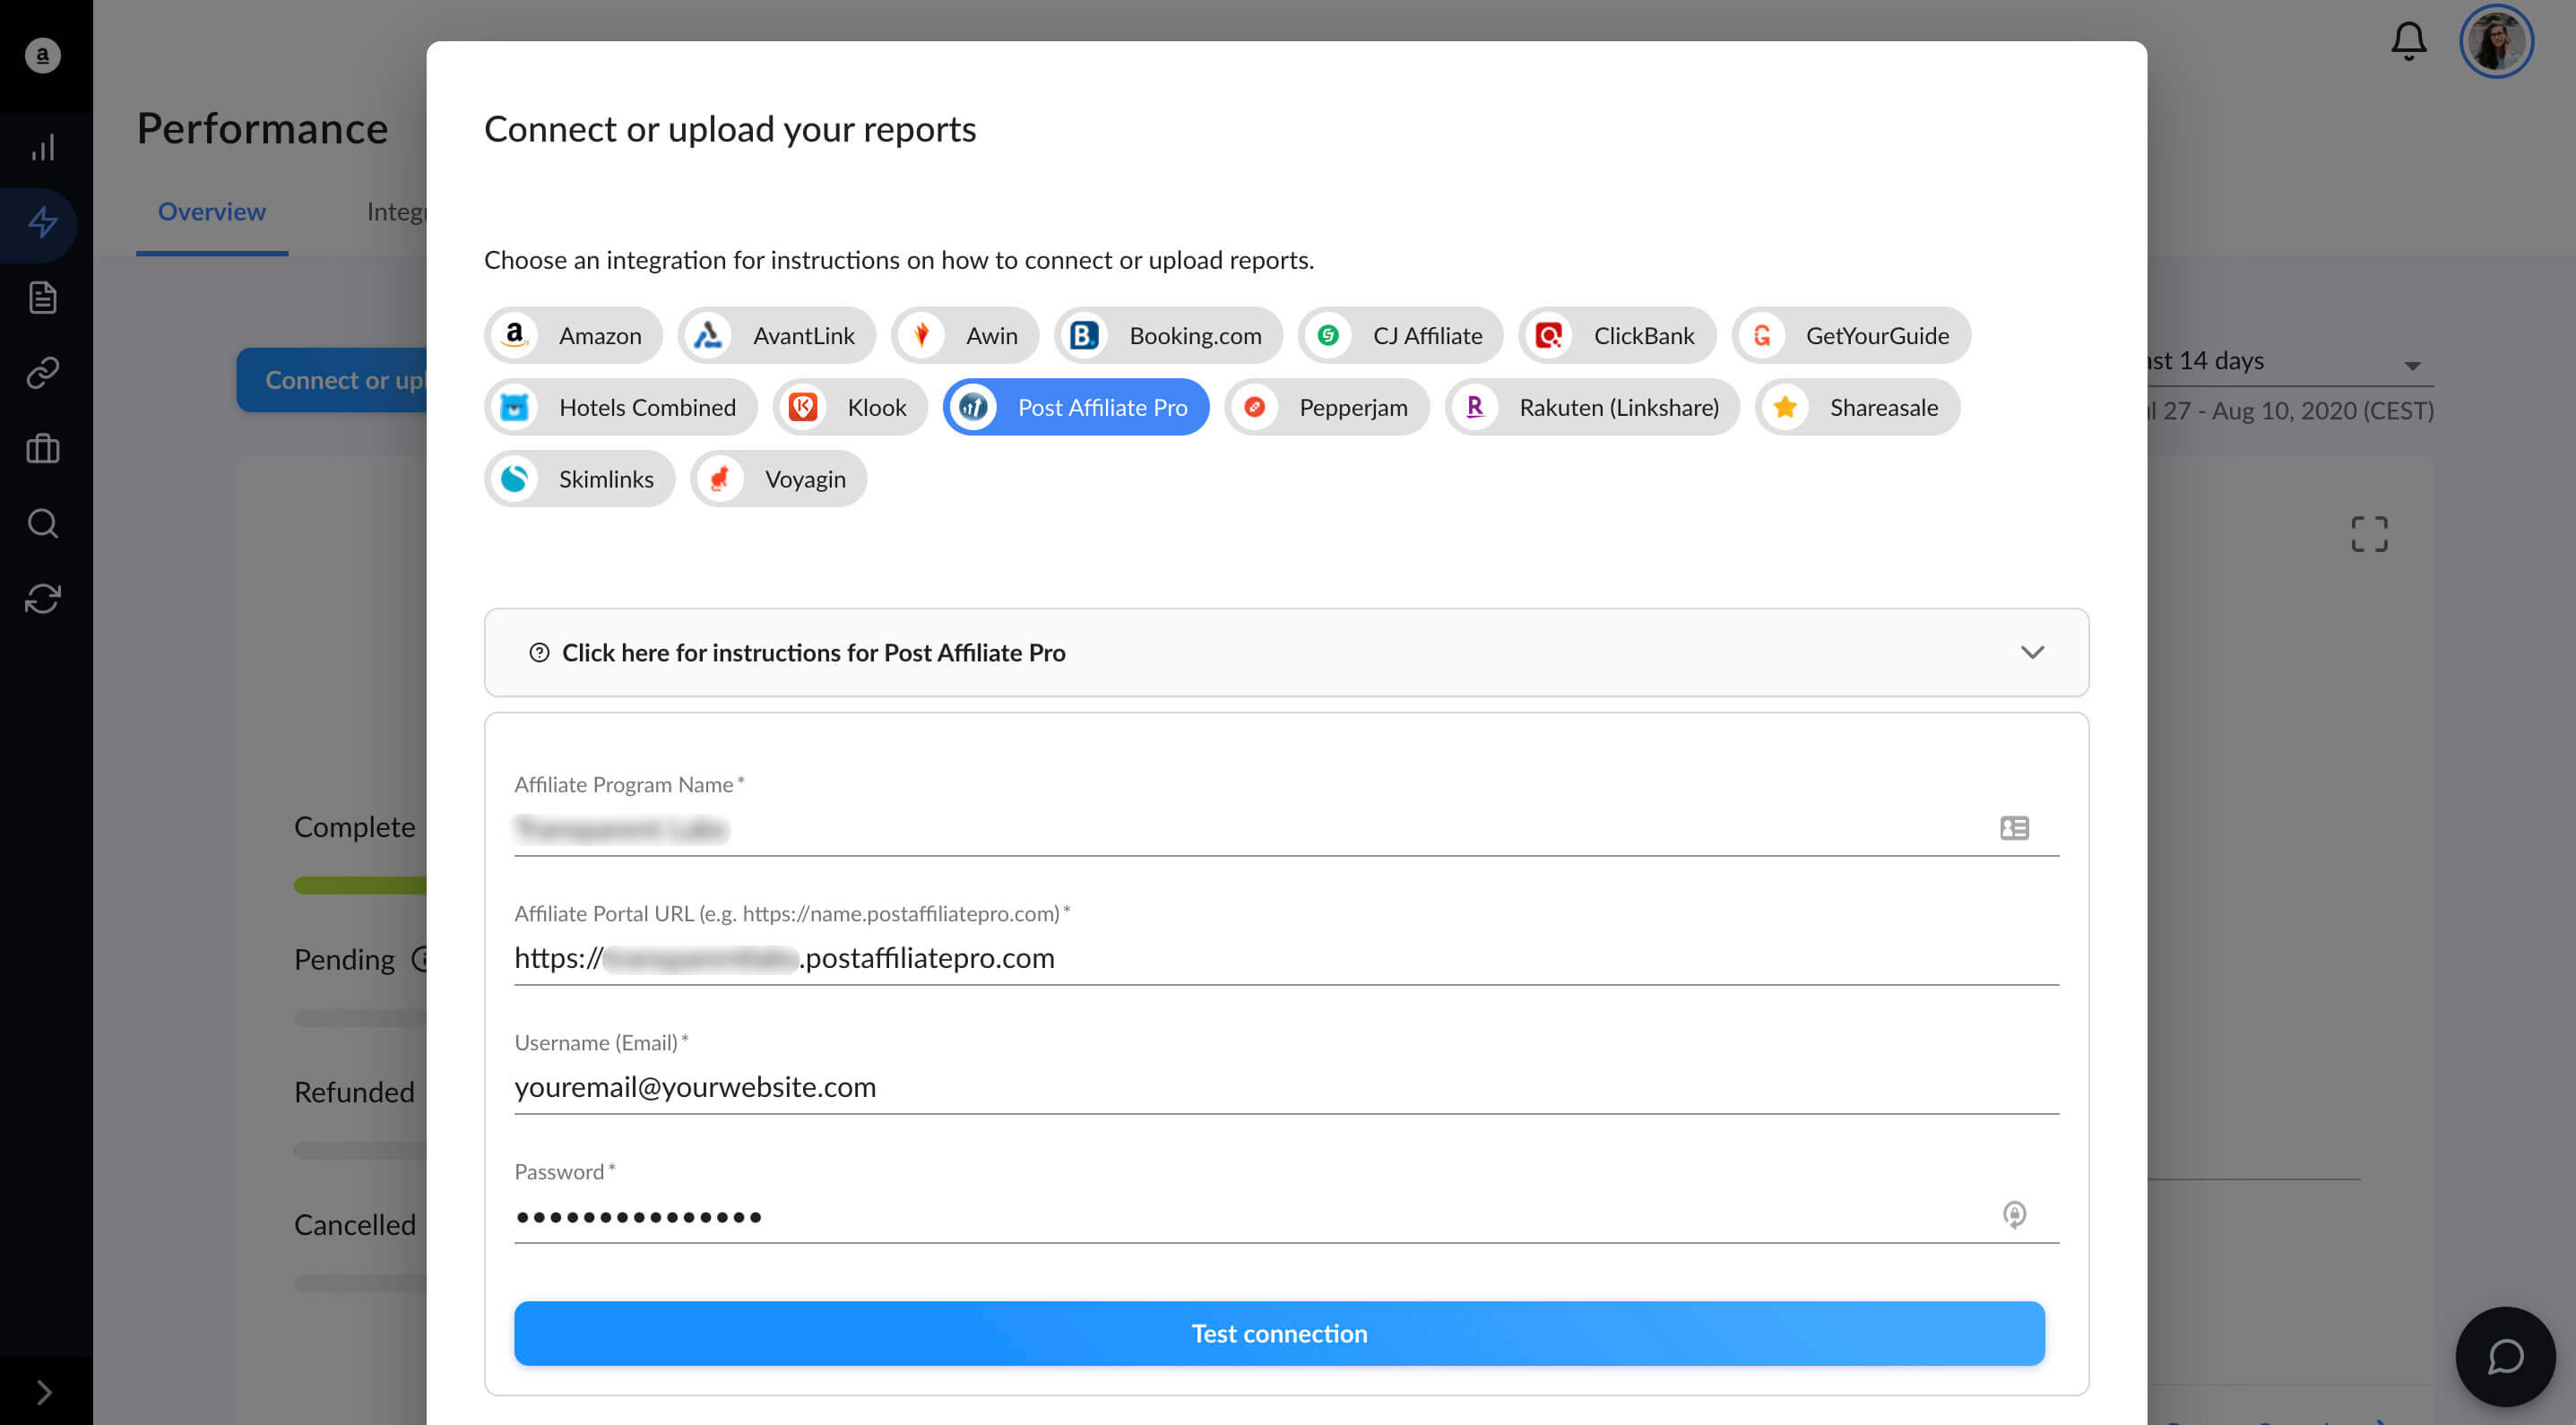Open the user profile avatar menu
This screenshot has height=1425, width=2576.
point(2495,41)
